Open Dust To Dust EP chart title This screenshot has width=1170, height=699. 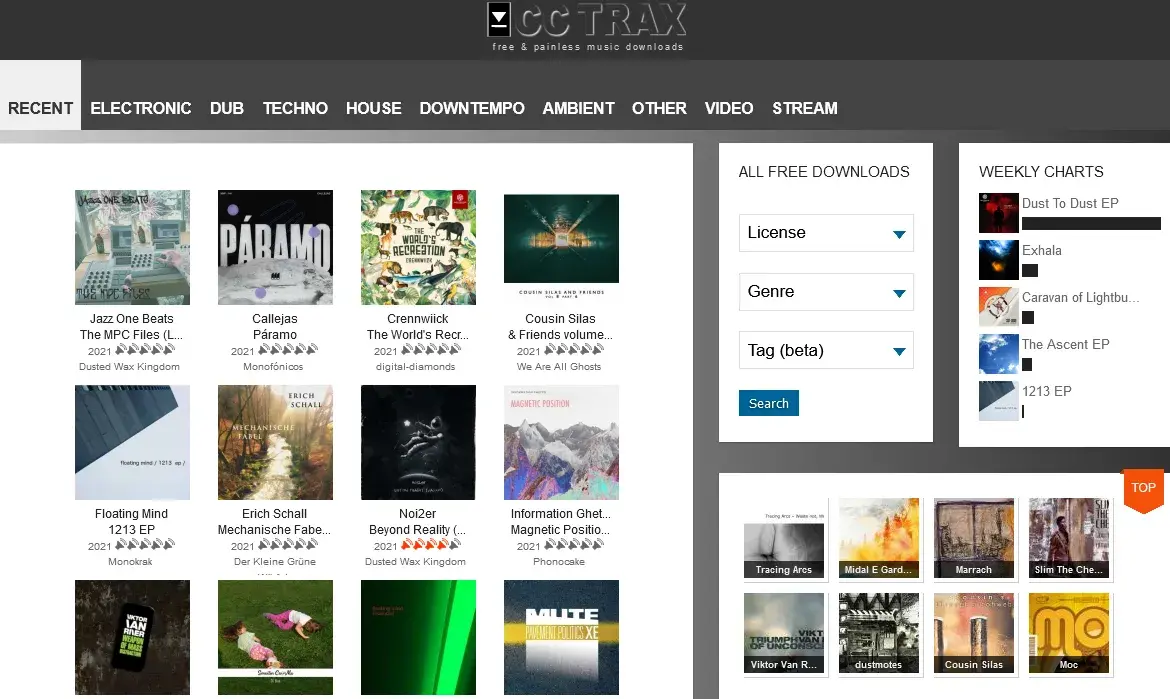point(1070,203)
